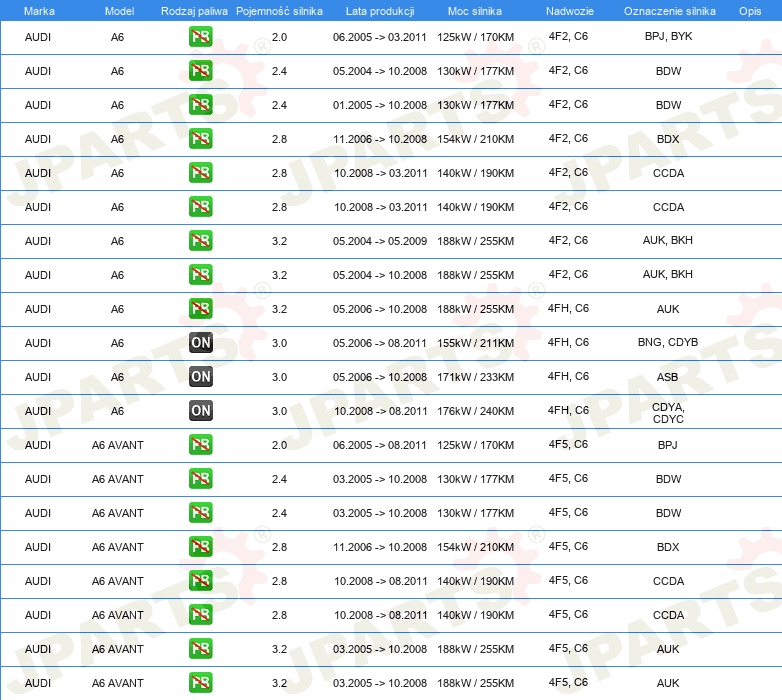
Task: Click the Nadwozie column header
Action: pos(570,11)
